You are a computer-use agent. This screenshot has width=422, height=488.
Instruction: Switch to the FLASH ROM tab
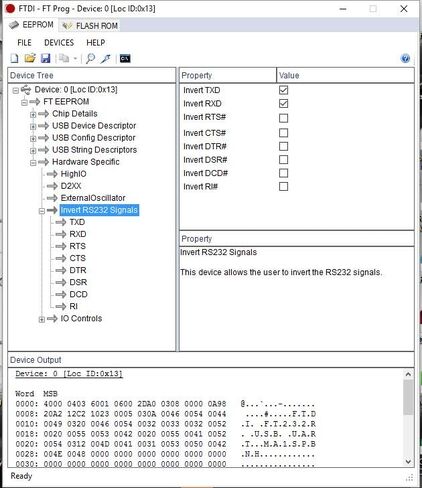[x=91, y=26]
